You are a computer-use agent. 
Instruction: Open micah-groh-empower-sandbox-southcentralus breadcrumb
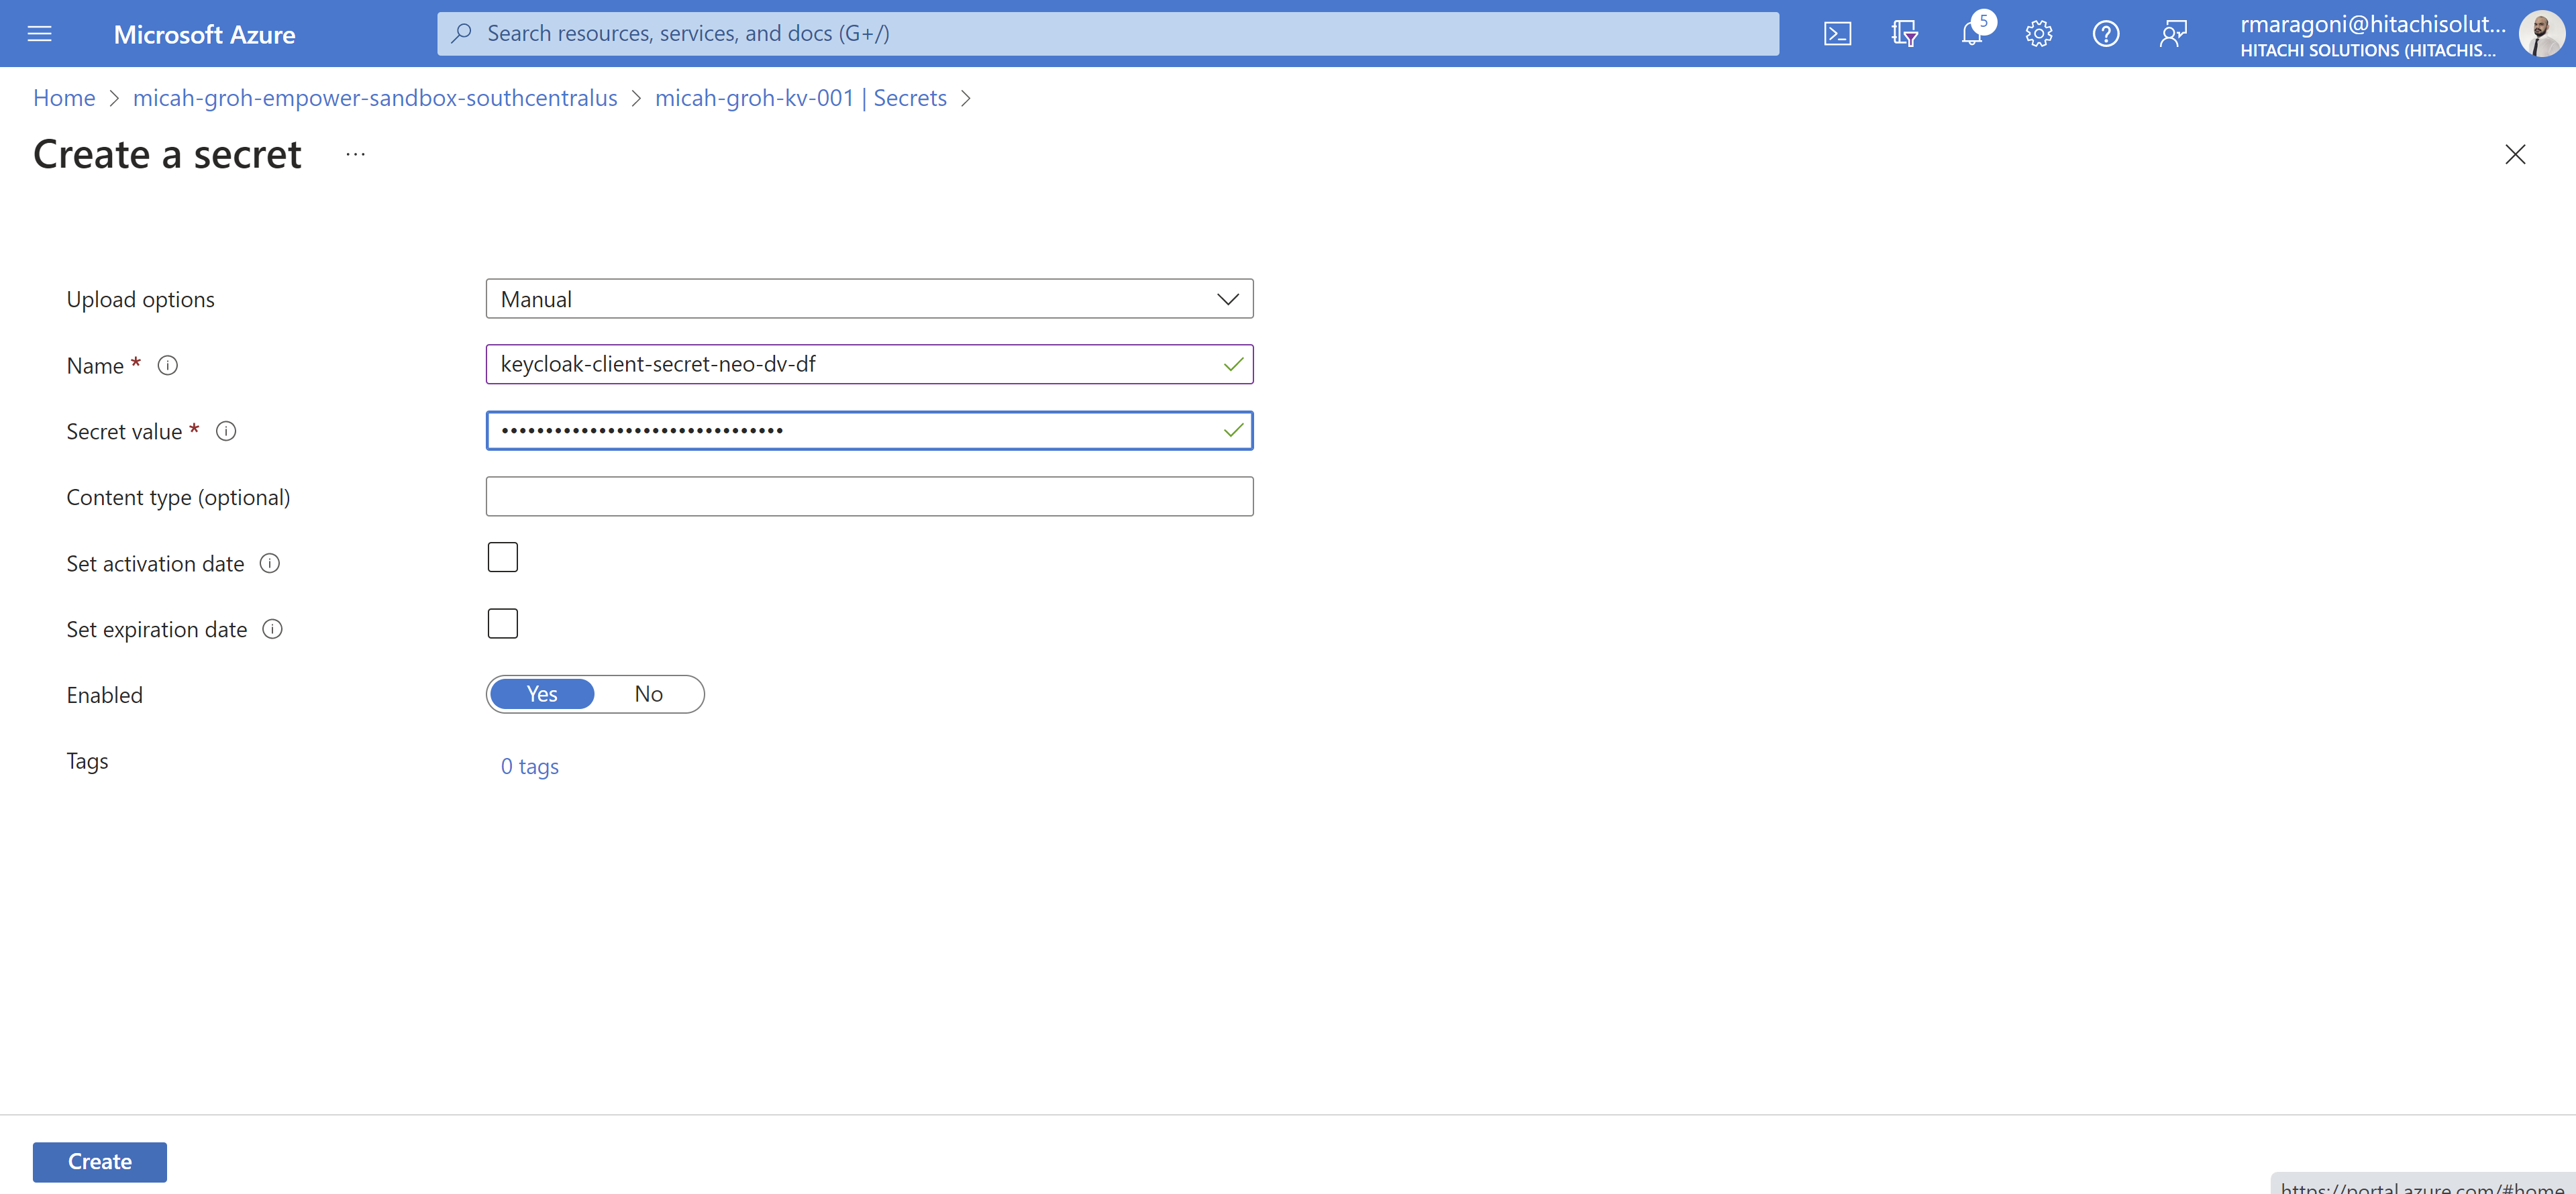point(375,98)
